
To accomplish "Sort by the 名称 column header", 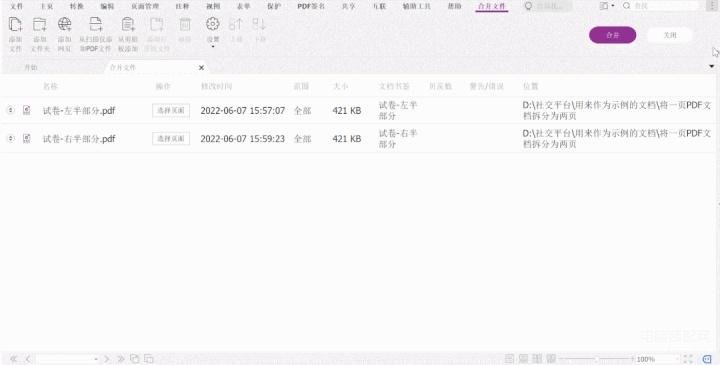I will coord(50,86).
